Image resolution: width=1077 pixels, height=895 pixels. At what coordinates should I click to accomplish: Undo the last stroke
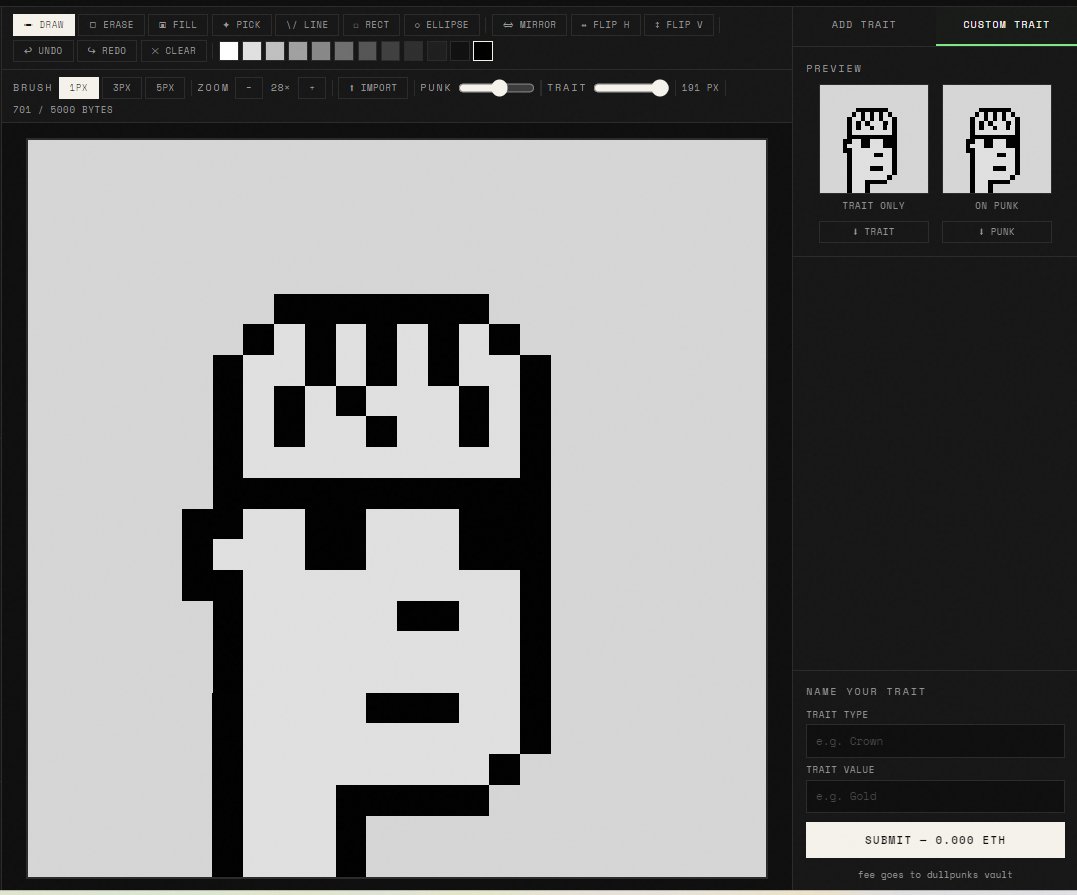coord(43,51)
